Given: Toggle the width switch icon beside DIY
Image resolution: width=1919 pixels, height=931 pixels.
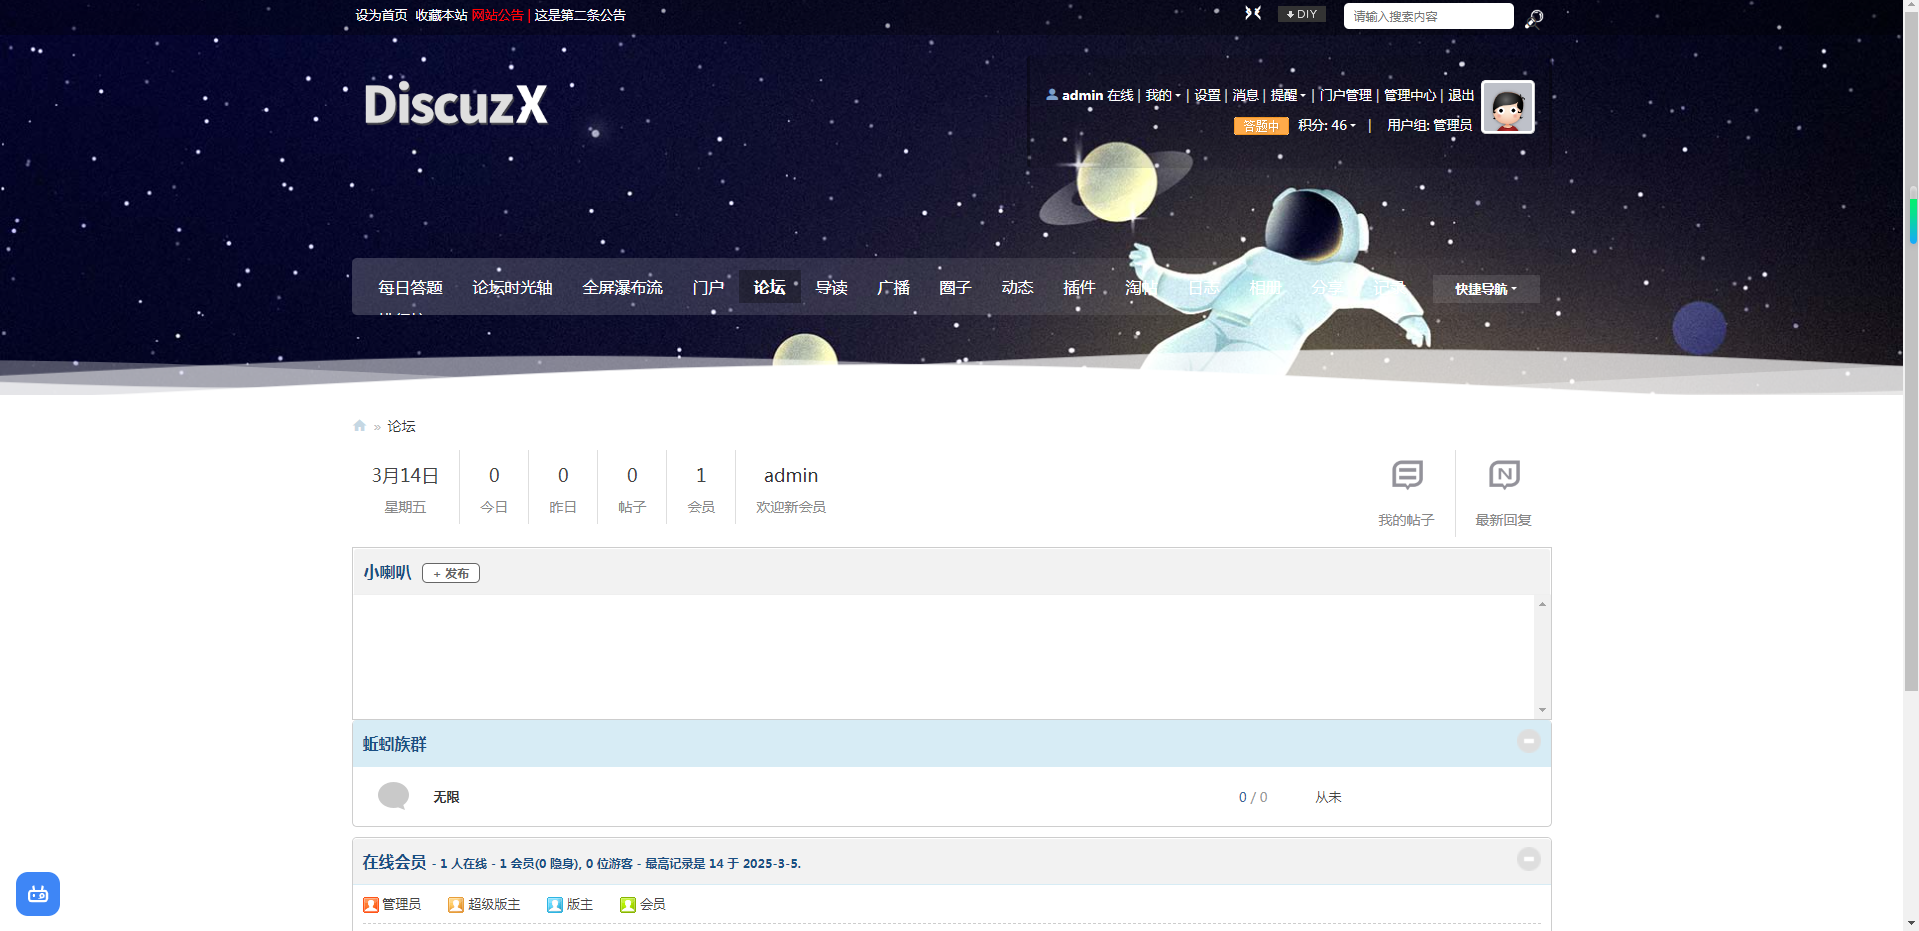Looking at the screenshot, I should (x=1253, y=14).
